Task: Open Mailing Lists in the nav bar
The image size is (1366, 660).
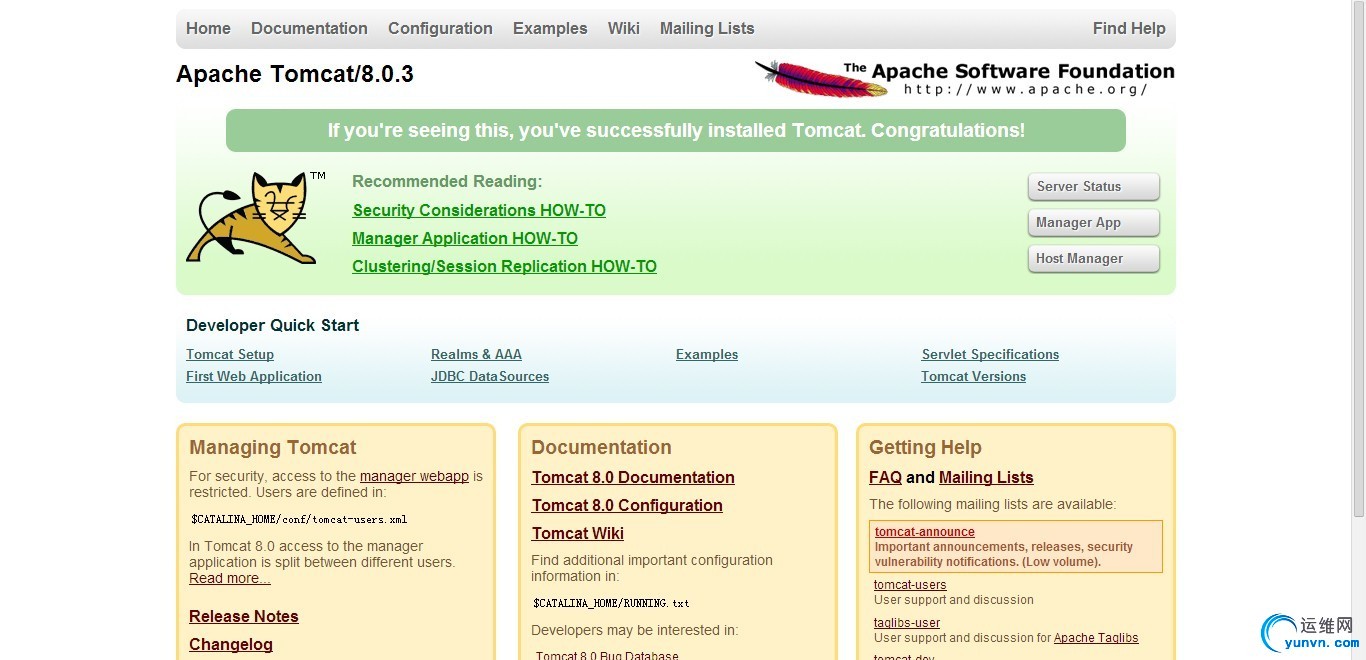Action: (x=707, y=28)
